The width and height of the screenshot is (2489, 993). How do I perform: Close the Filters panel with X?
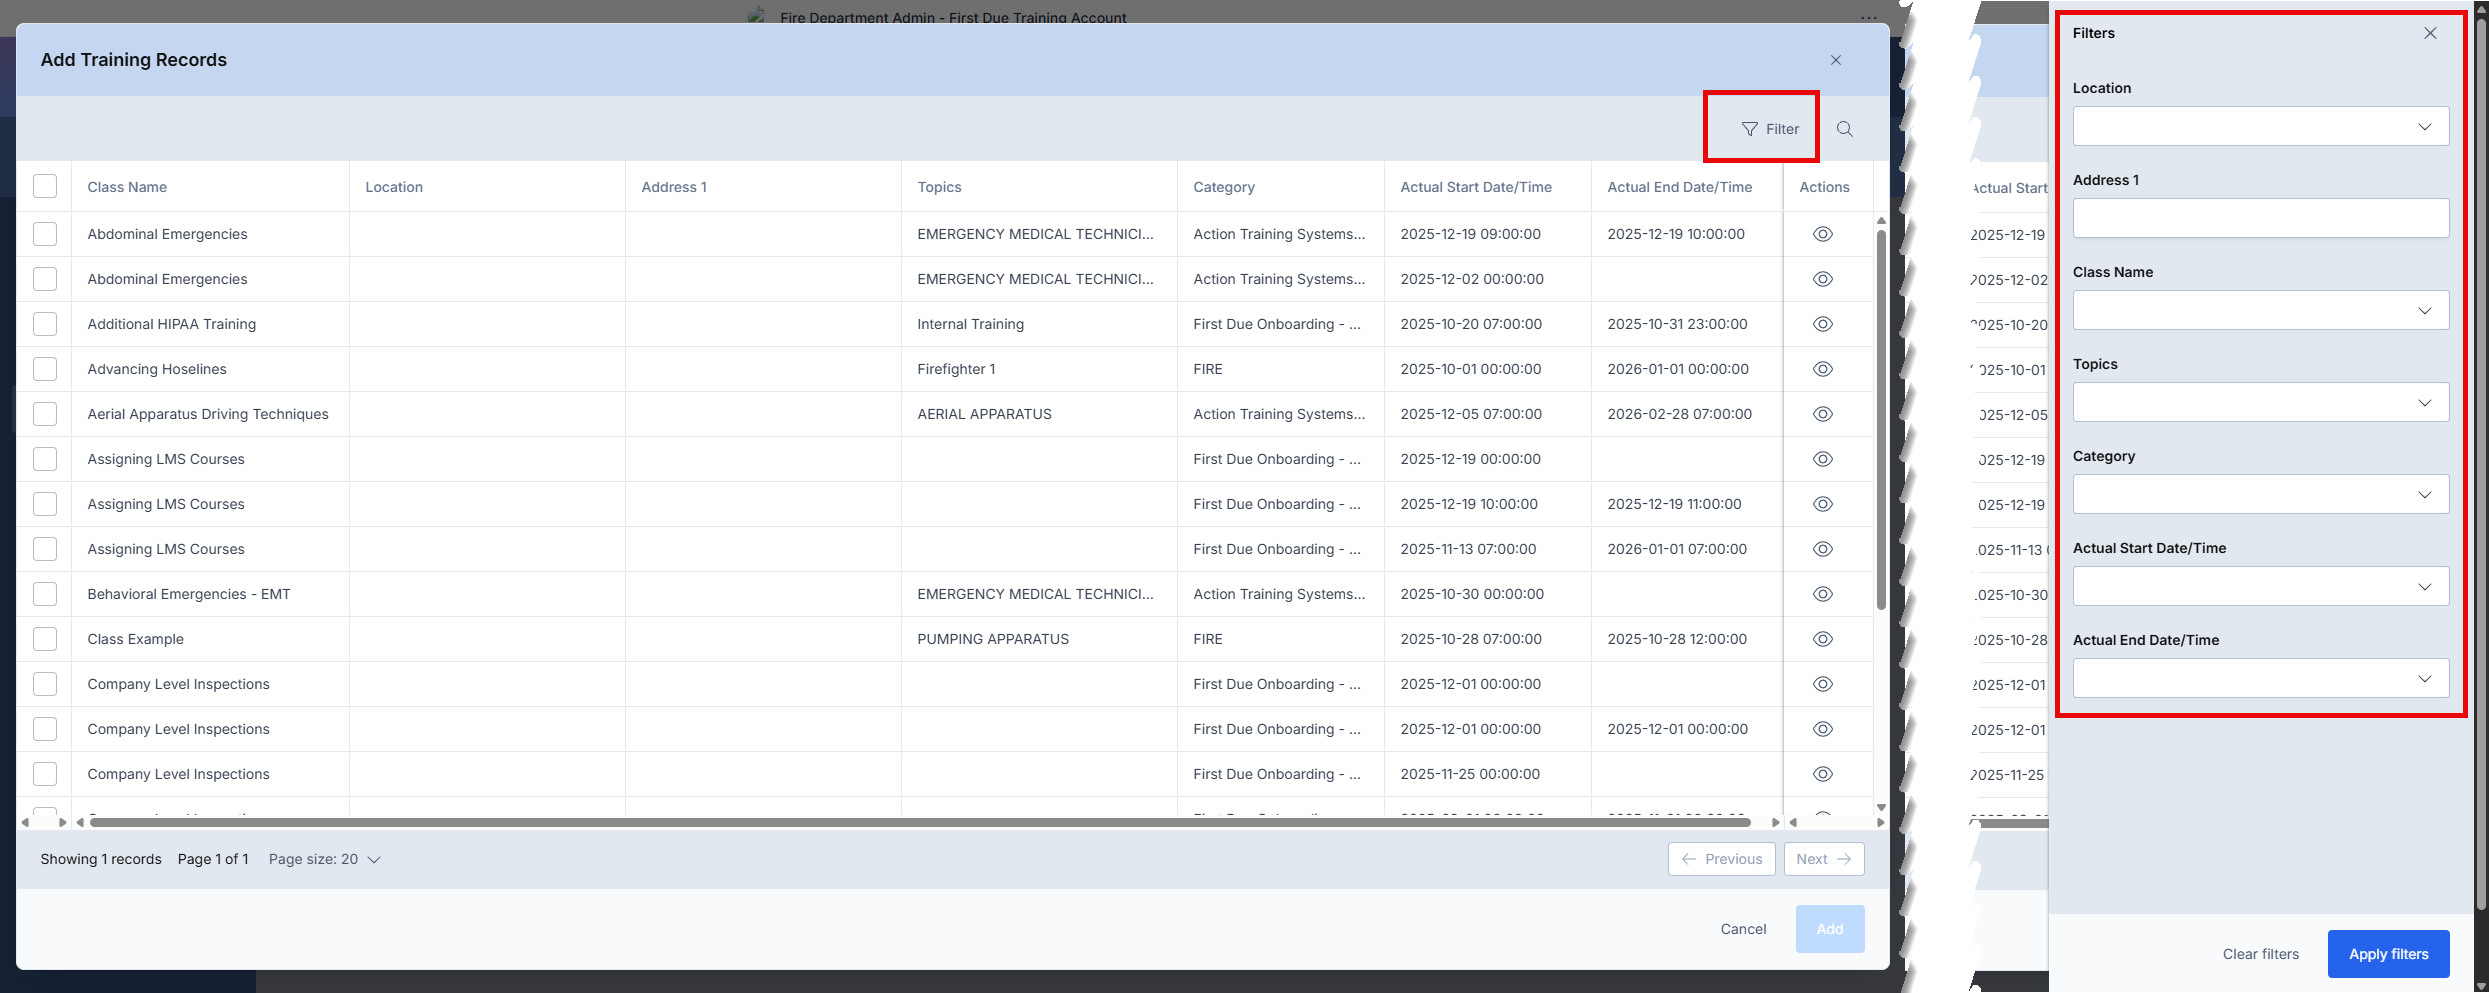(x=2430, y=33)
